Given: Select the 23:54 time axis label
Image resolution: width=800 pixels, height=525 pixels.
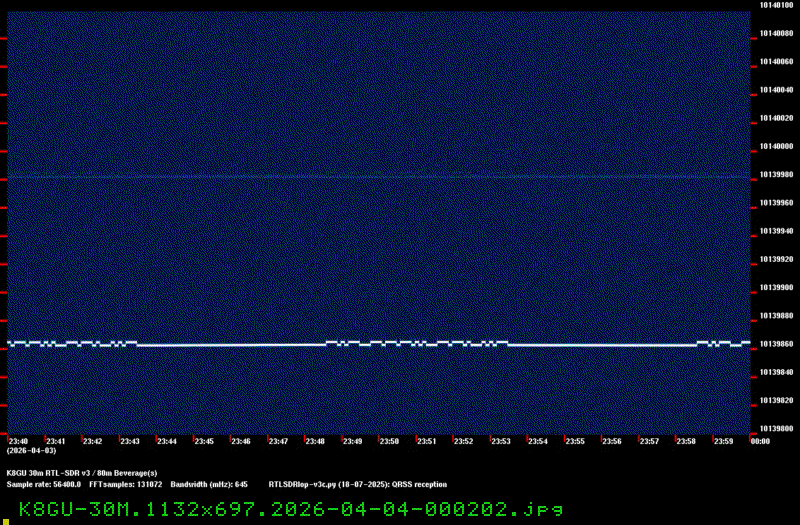Looking at the screenshot, I should 538,441.
